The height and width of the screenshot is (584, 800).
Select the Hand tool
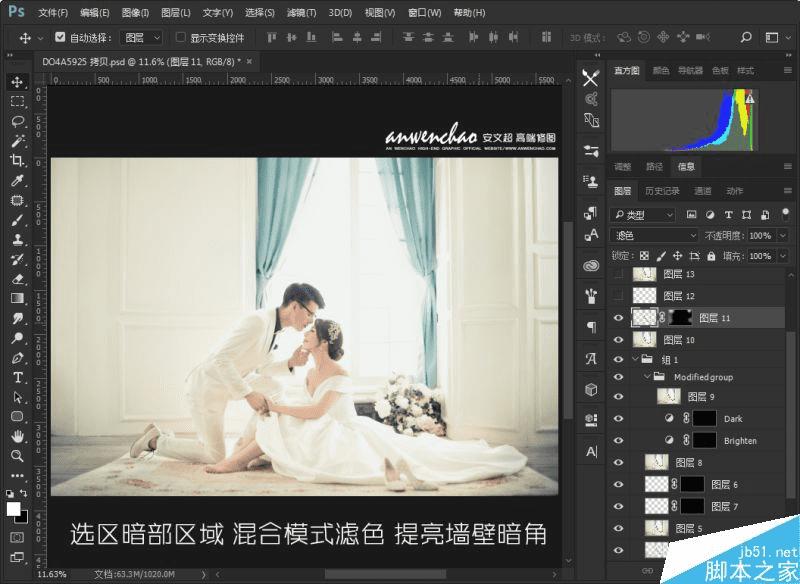tap(17, 436)
